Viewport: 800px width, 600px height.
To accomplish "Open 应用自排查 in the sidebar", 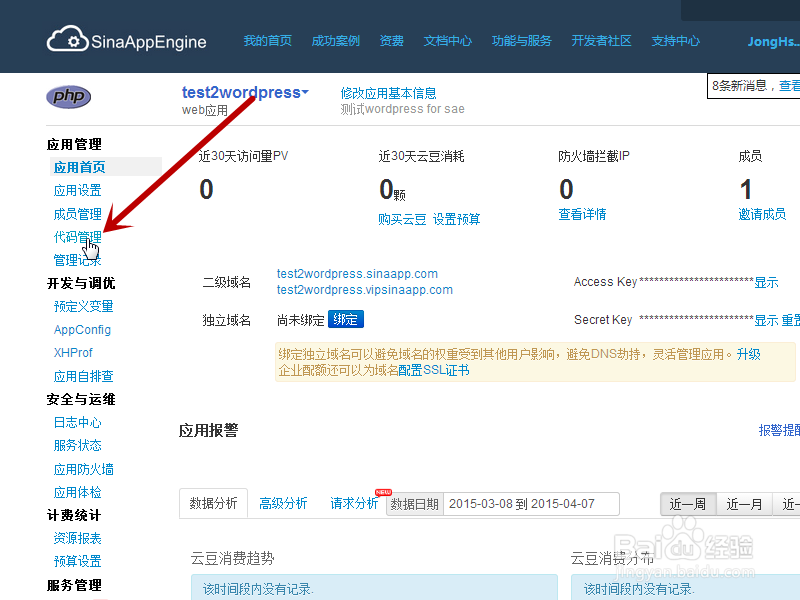I will (x=83, y=376).
